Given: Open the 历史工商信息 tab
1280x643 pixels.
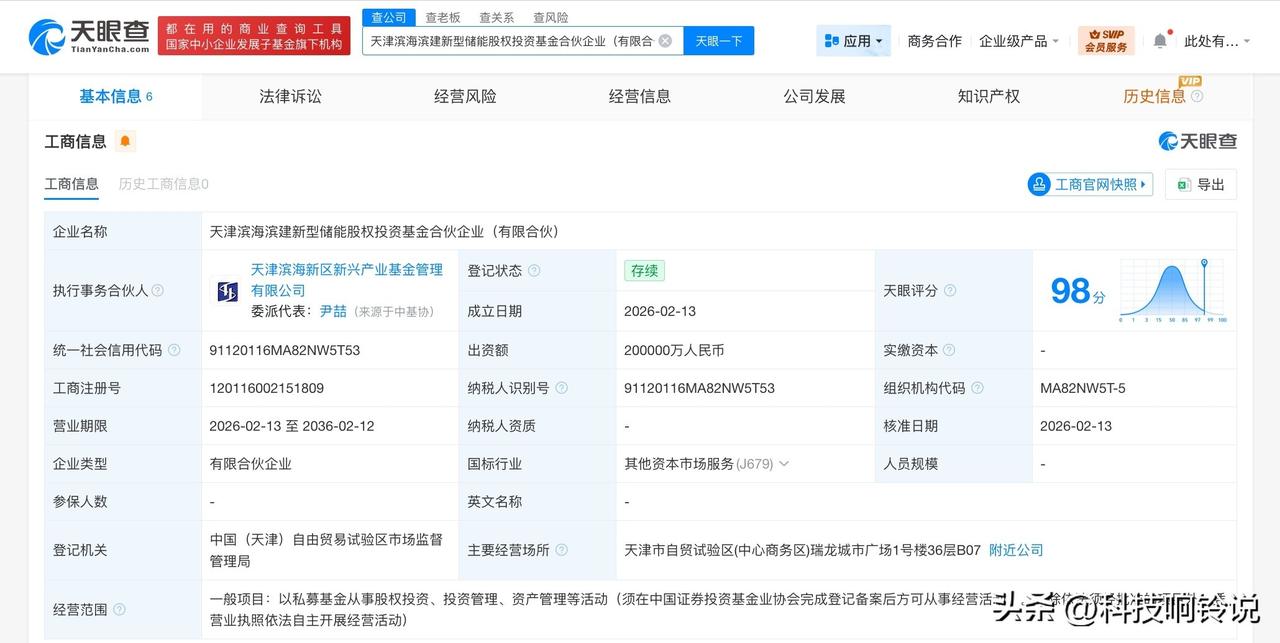Looking at the screenshot, I should click(161, 184).
